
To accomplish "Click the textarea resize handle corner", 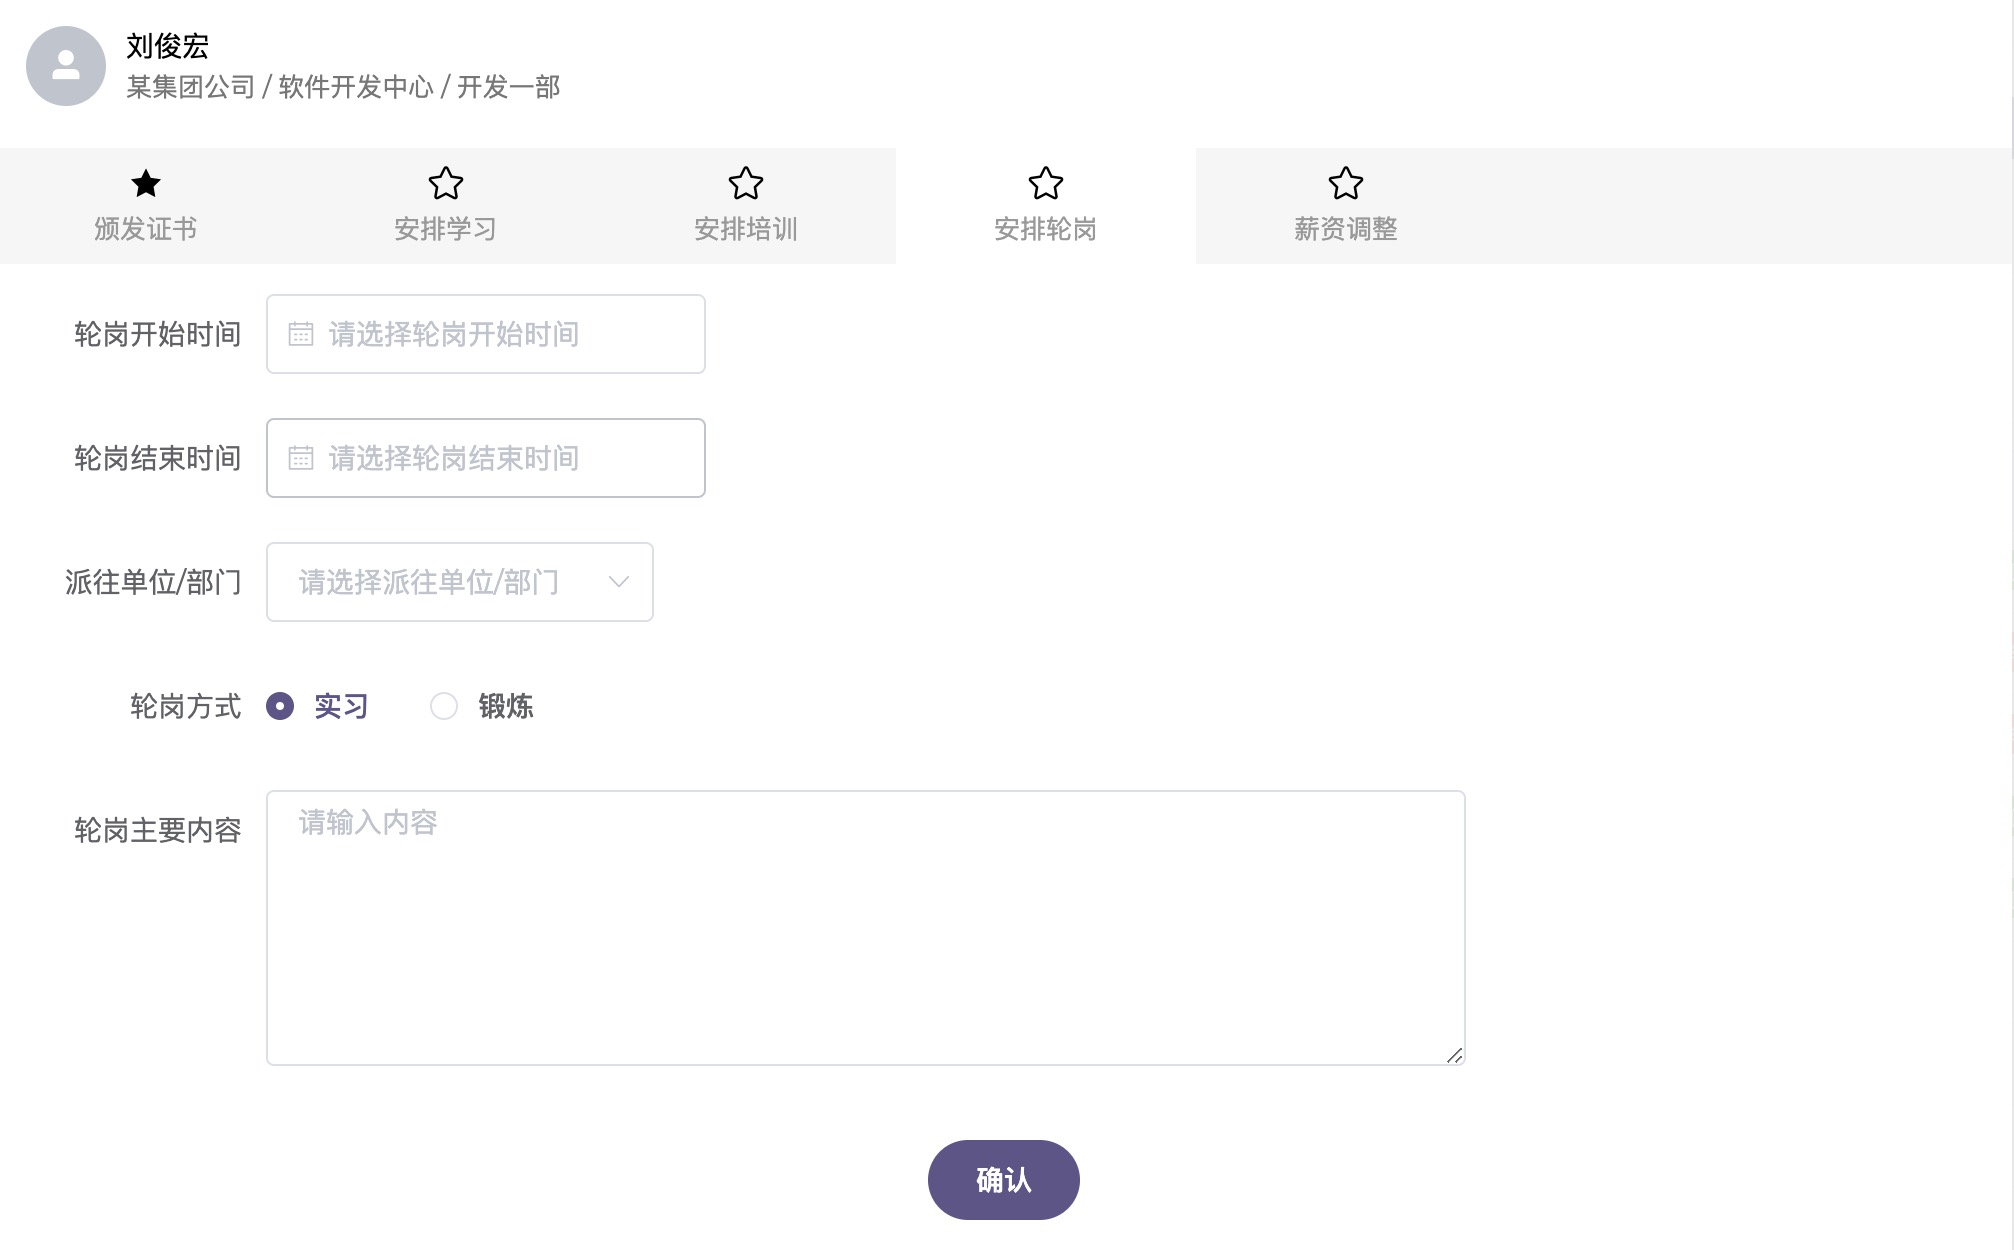I will pos(1455,1055).
